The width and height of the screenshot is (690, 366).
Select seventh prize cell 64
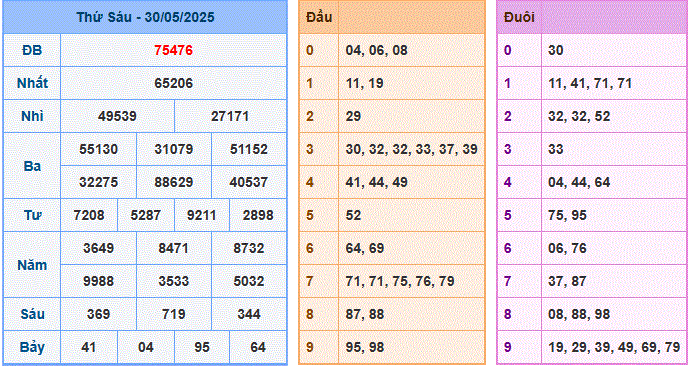[x=257, y=347]
